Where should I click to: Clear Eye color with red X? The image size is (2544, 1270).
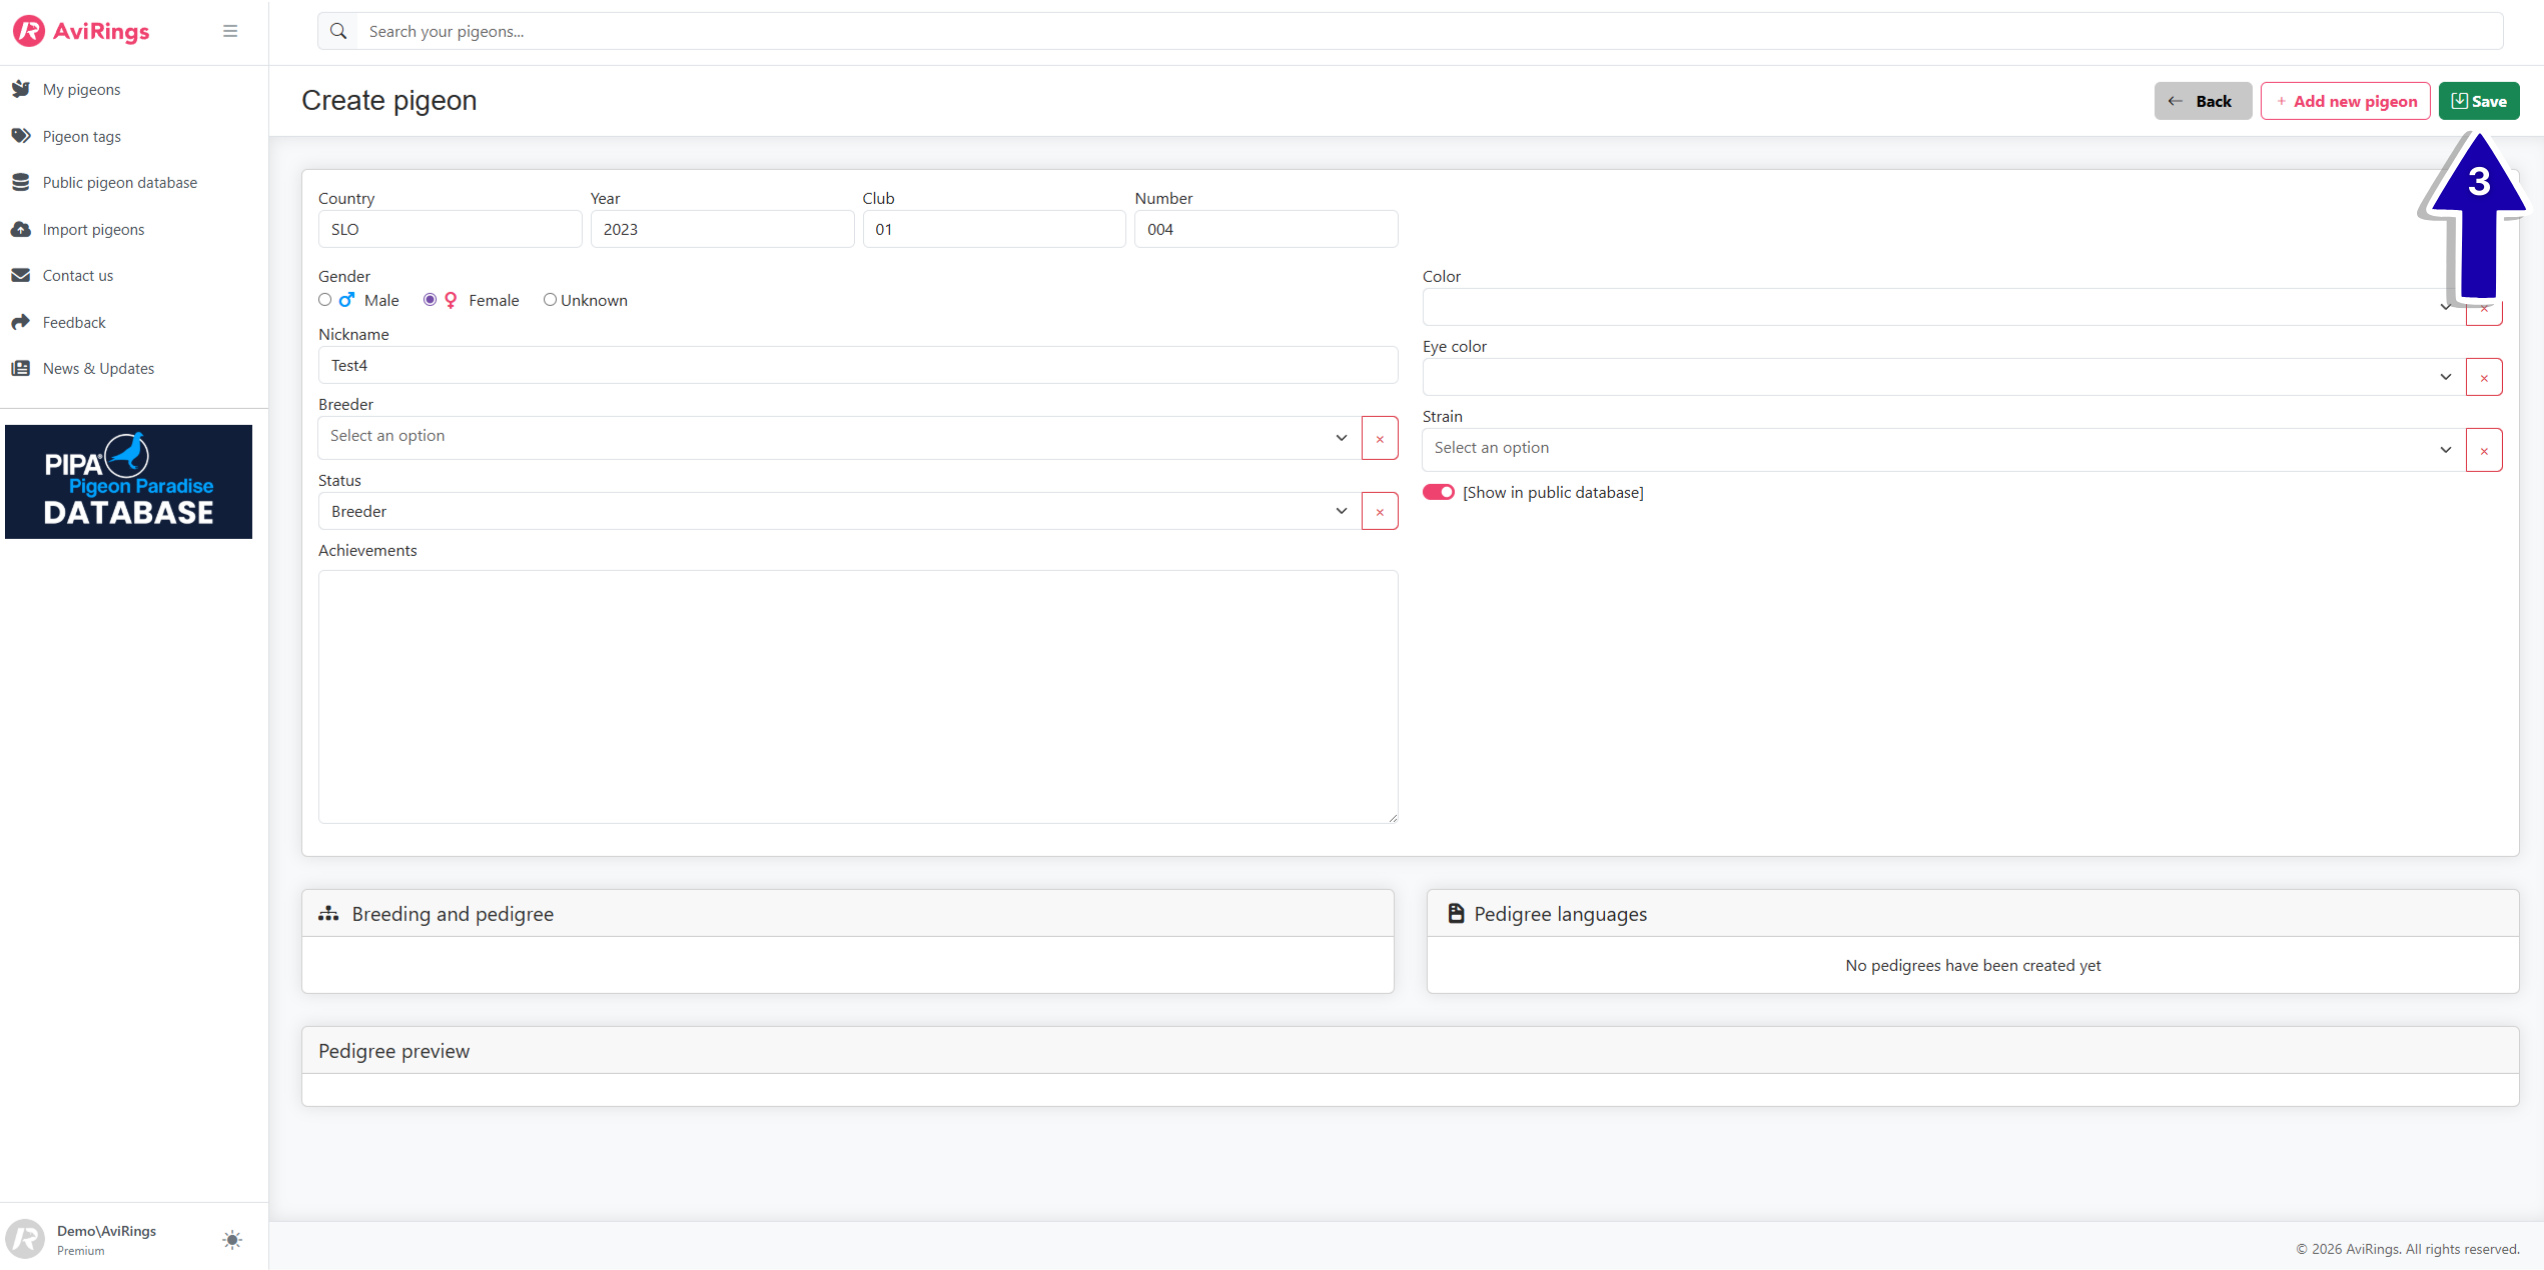point(2483,377)
